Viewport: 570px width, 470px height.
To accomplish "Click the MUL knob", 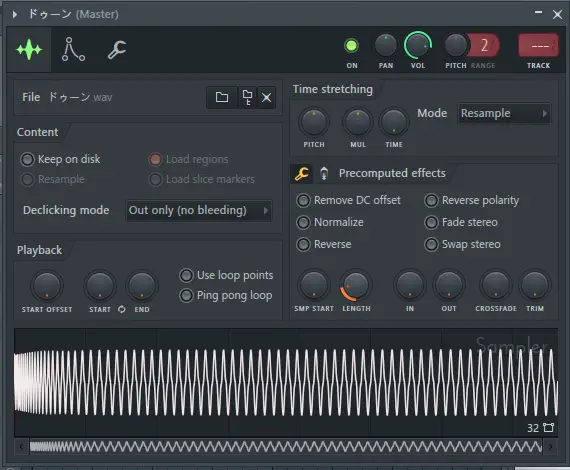I will click(358, 122).
